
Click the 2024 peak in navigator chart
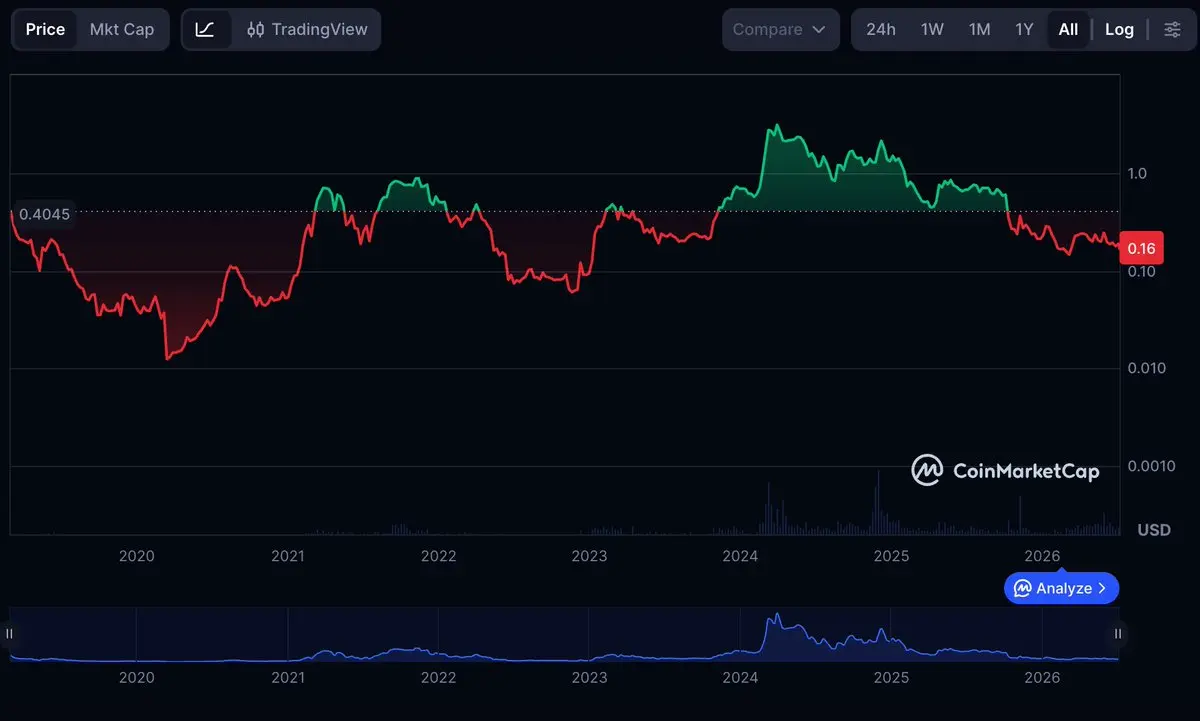point(776,616)
